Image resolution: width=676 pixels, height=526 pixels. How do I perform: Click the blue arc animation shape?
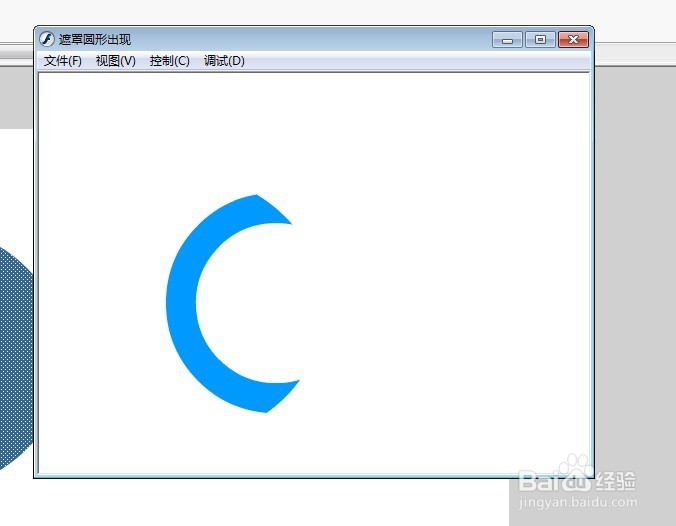[183, 302]
